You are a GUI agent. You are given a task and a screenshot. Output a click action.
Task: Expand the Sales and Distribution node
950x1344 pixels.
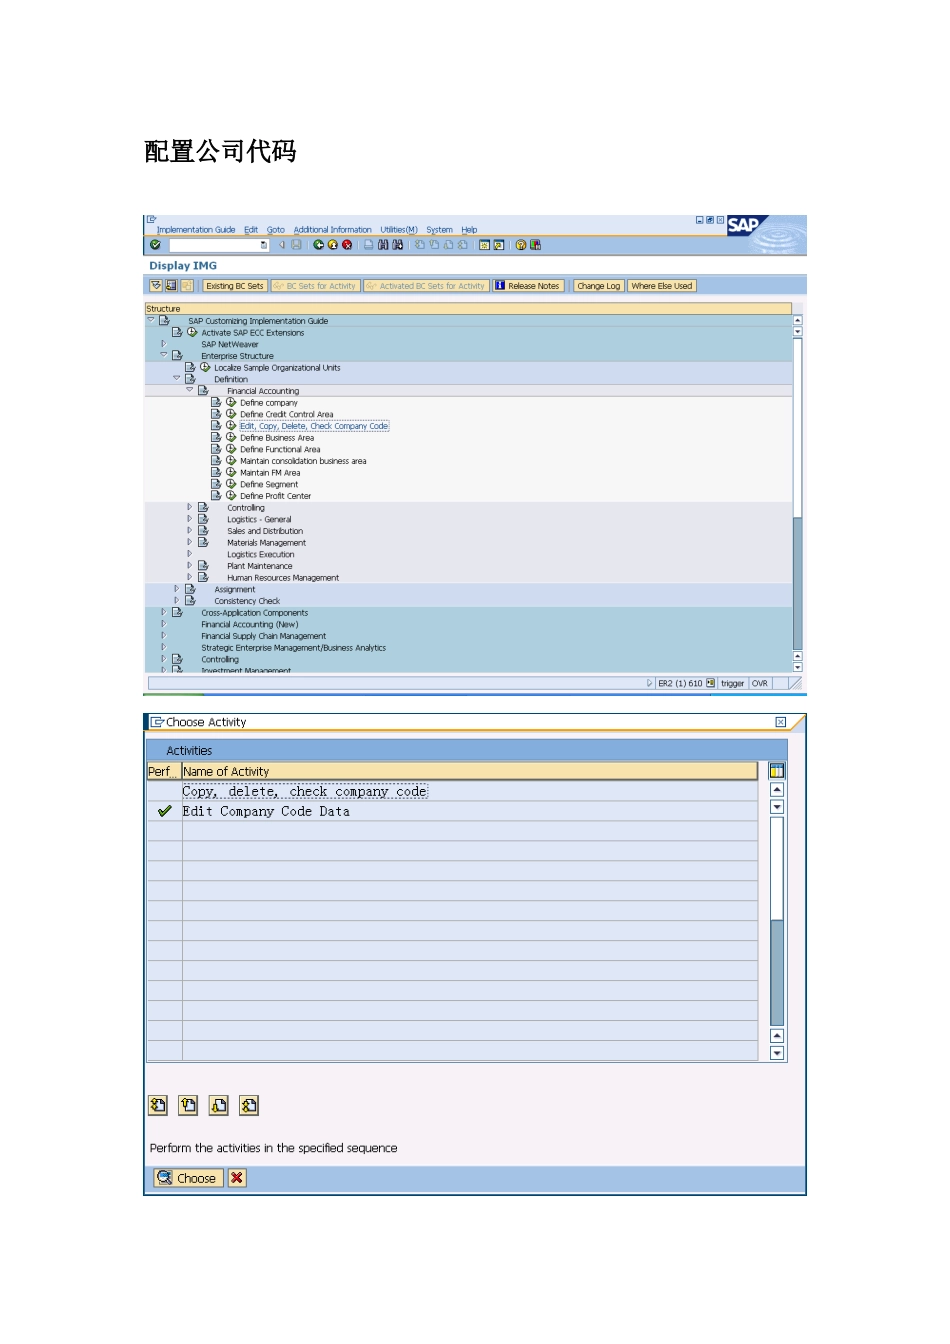pos(190,531)
